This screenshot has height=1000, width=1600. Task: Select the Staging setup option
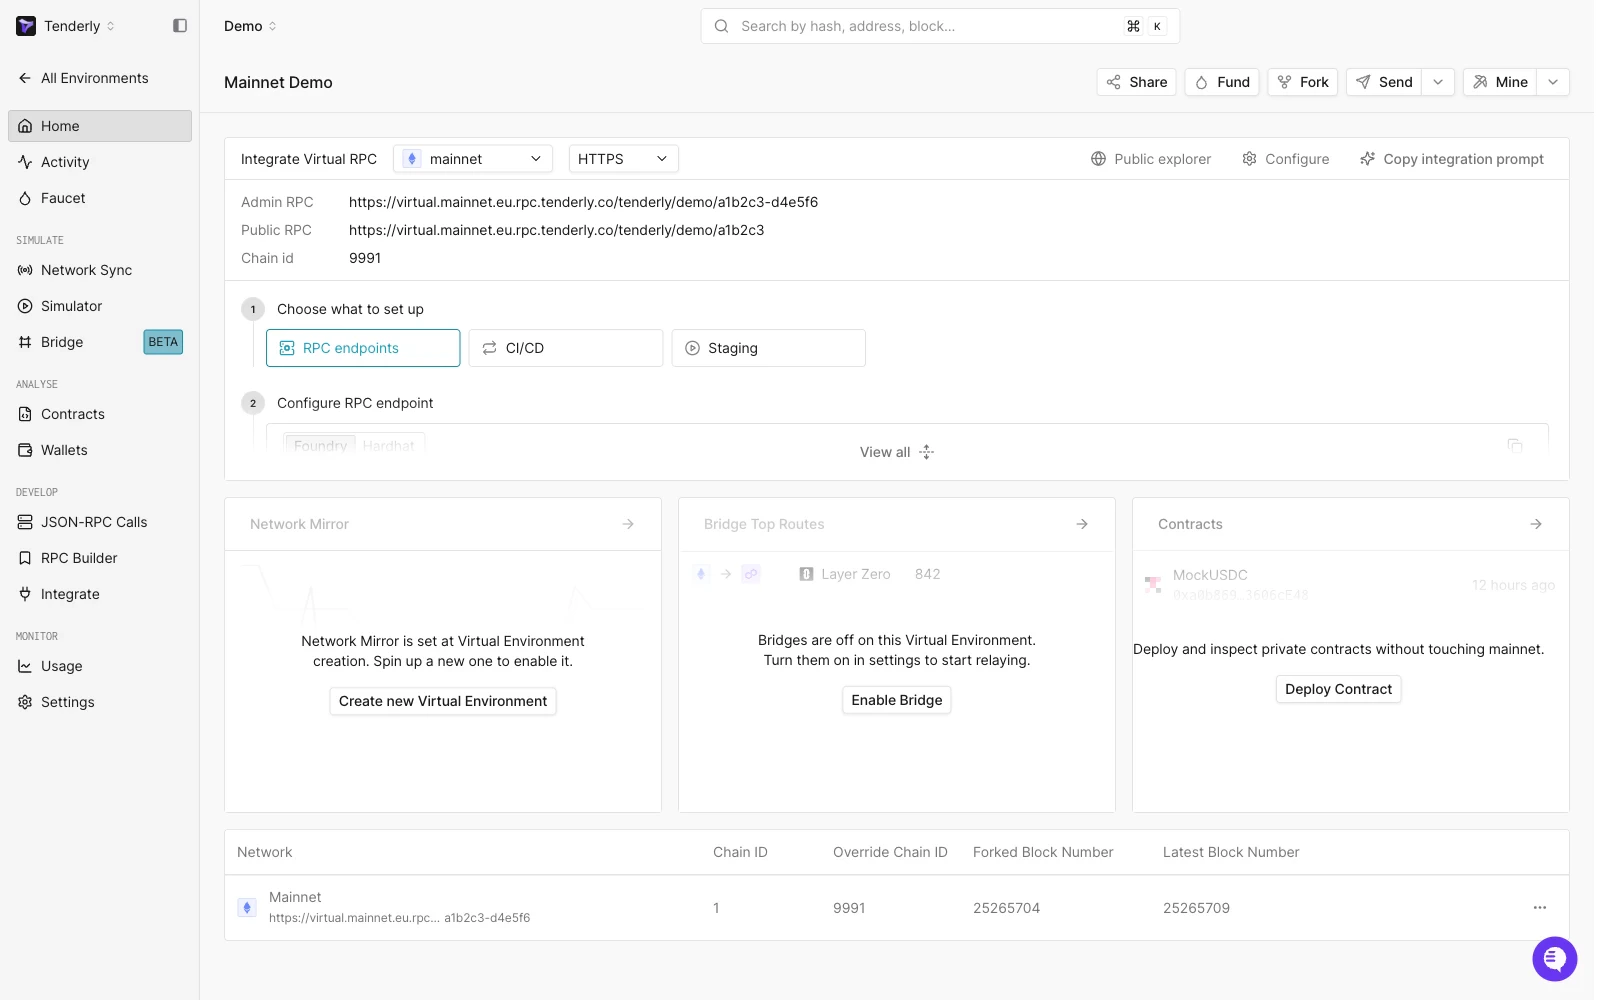pyautogui.click(x=769, y=348)
